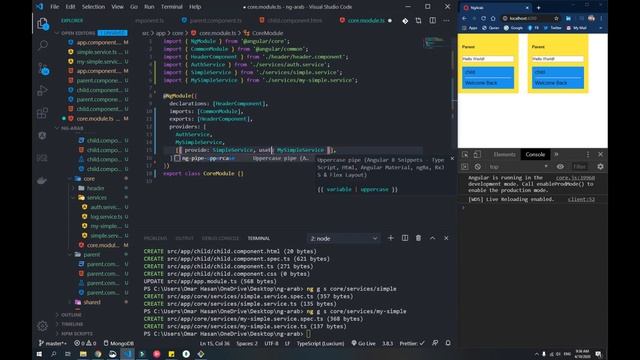Switch to DevTools Elements tab

(504, 154)
